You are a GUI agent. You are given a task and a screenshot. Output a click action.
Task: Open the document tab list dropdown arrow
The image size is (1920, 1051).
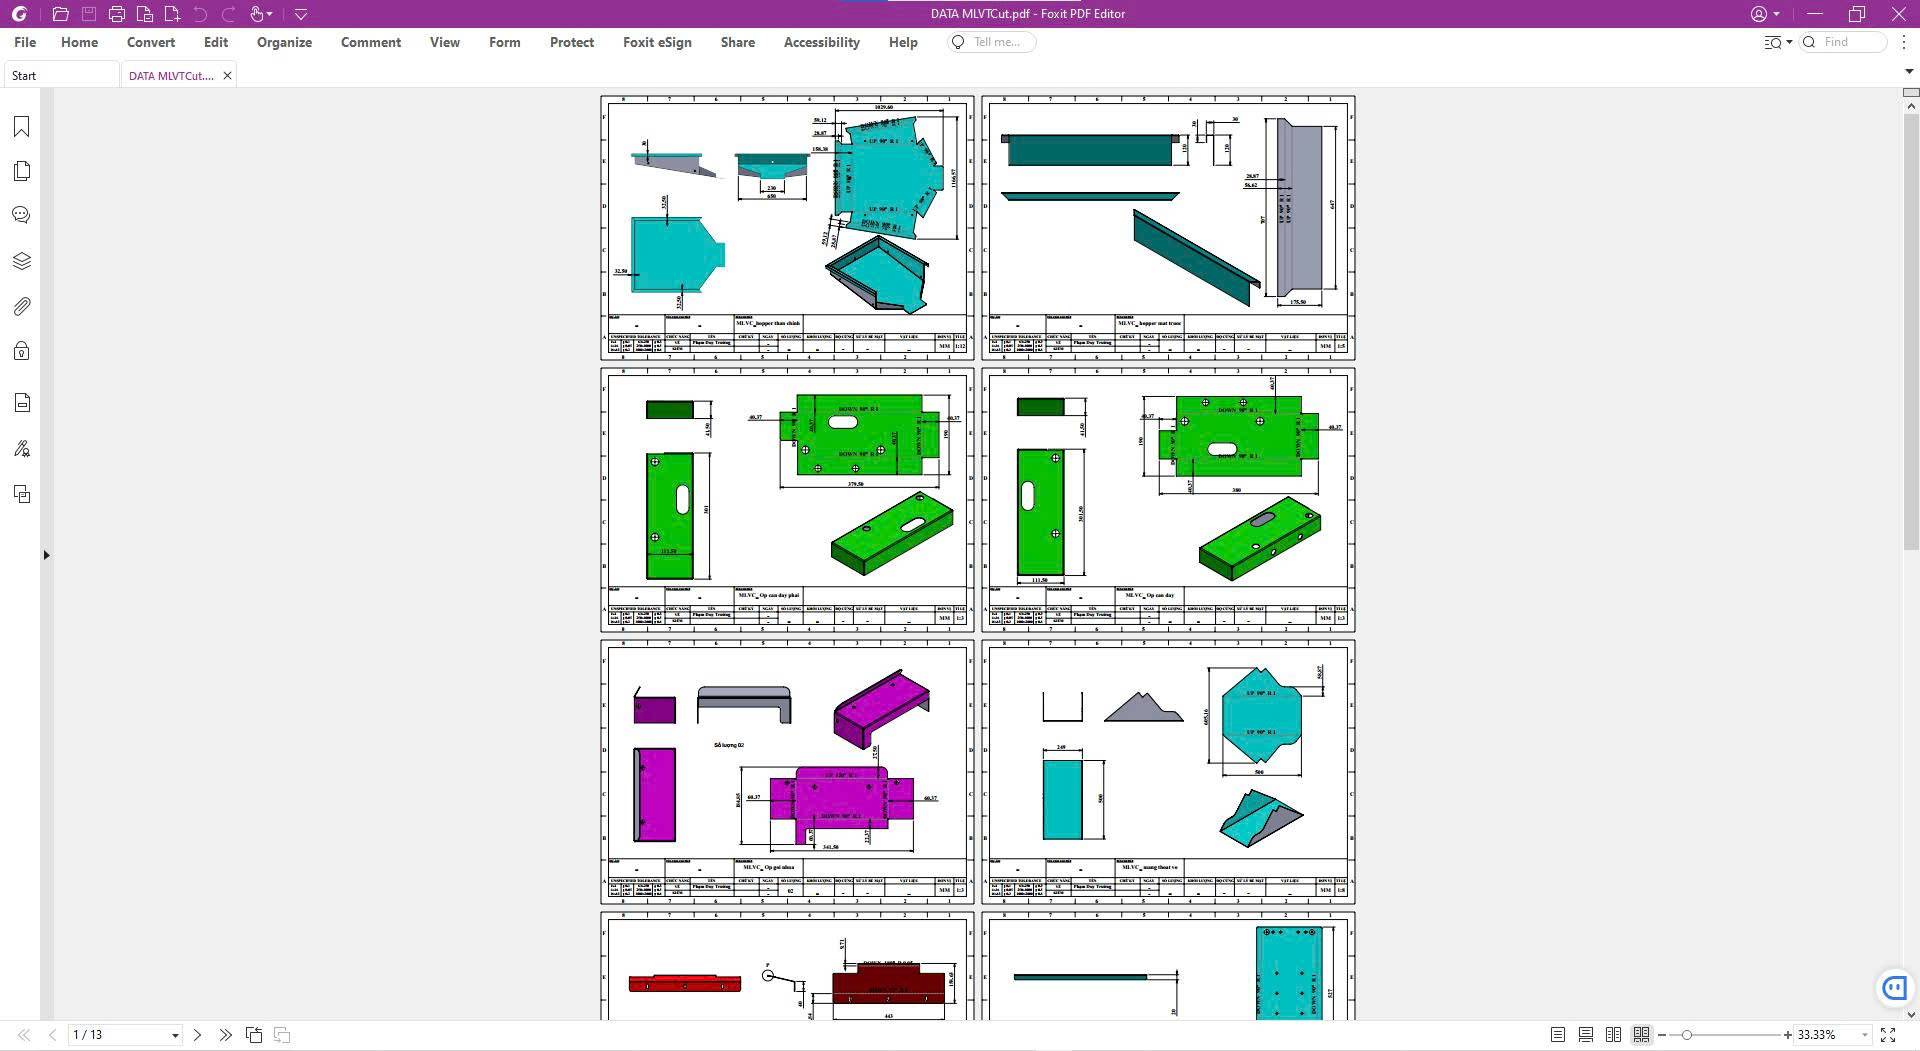click(x=1909, y=72)
